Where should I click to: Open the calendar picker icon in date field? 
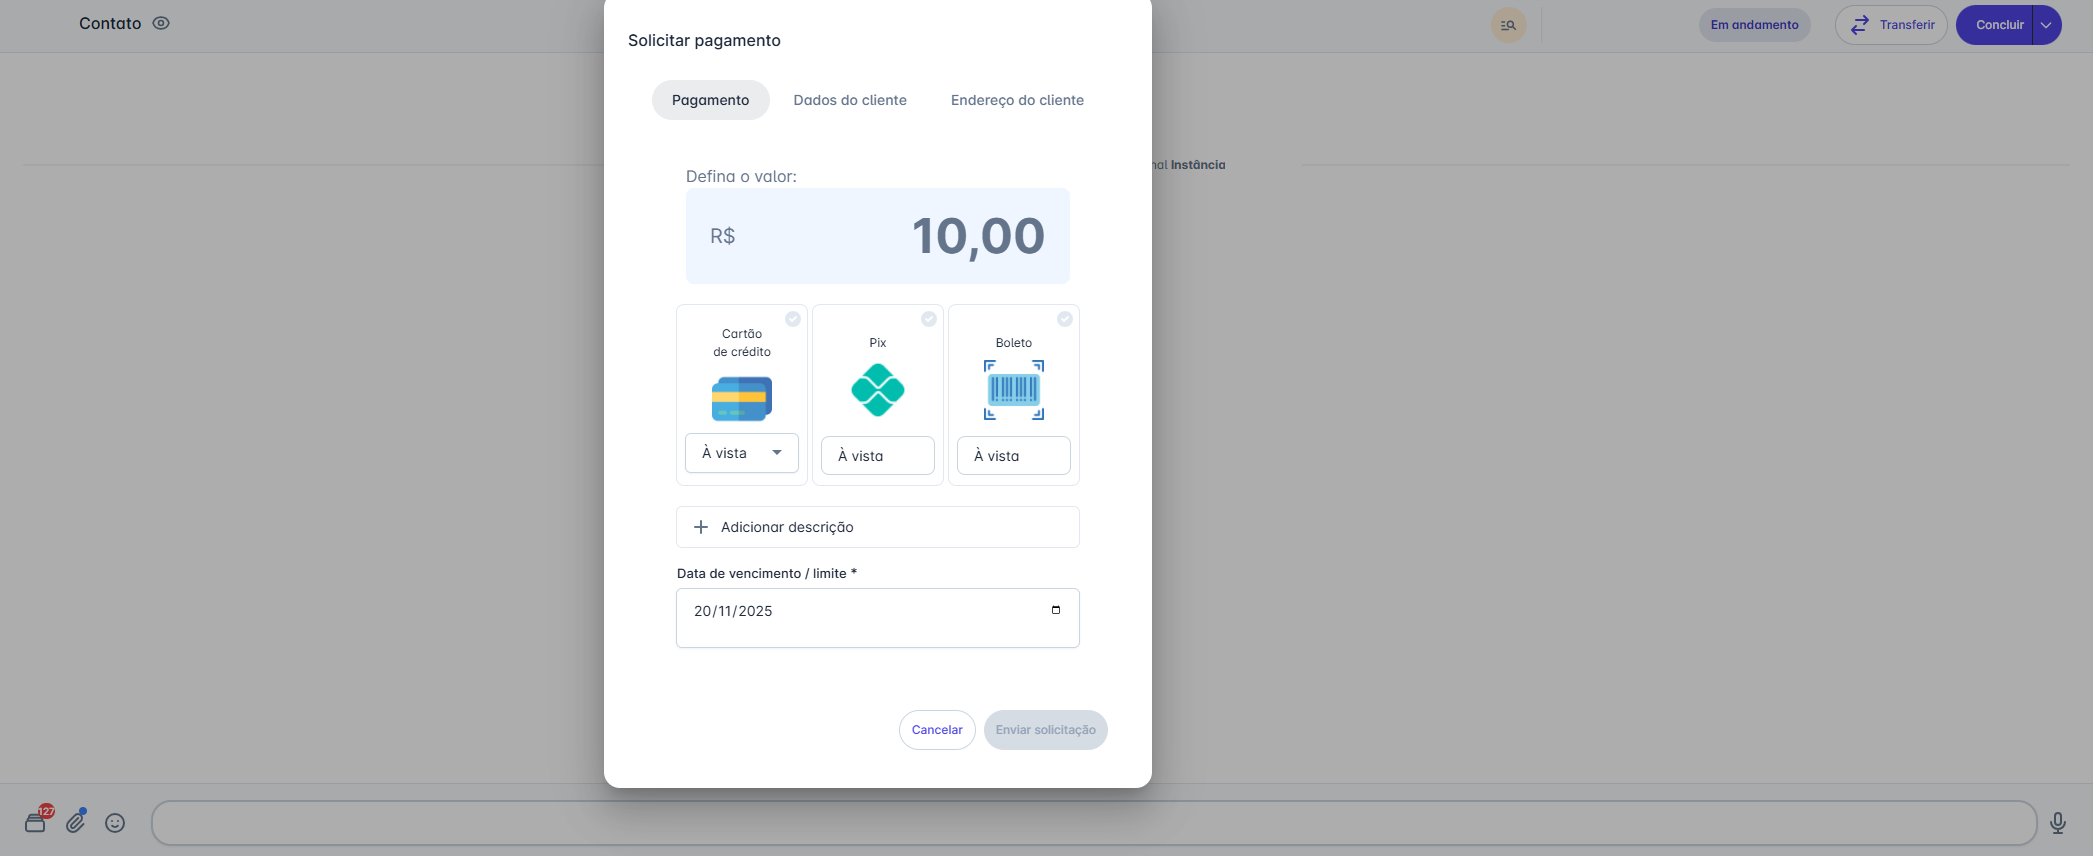tap(1056, 610)
